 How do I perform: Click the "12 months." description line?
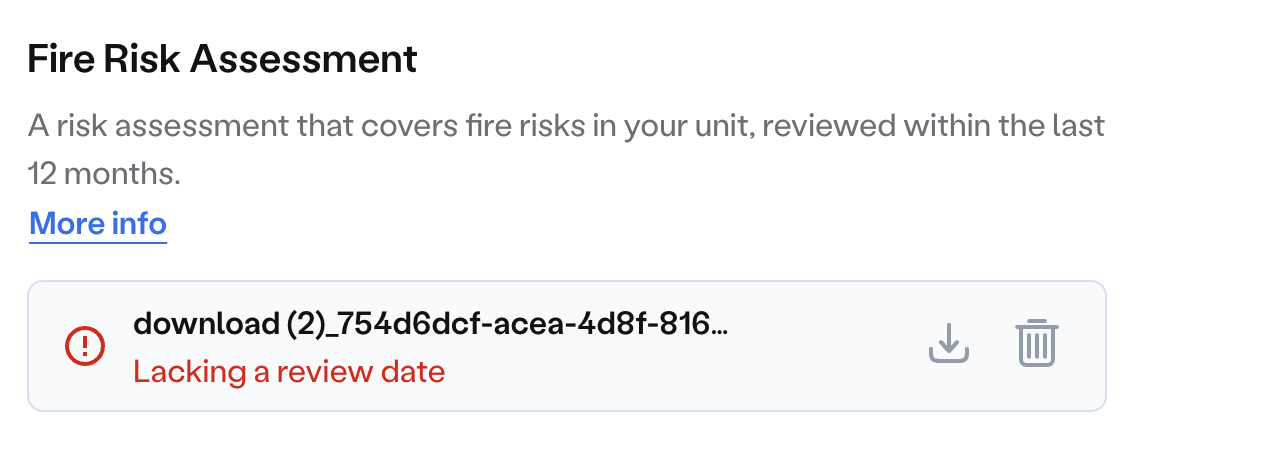pos(104,174)
